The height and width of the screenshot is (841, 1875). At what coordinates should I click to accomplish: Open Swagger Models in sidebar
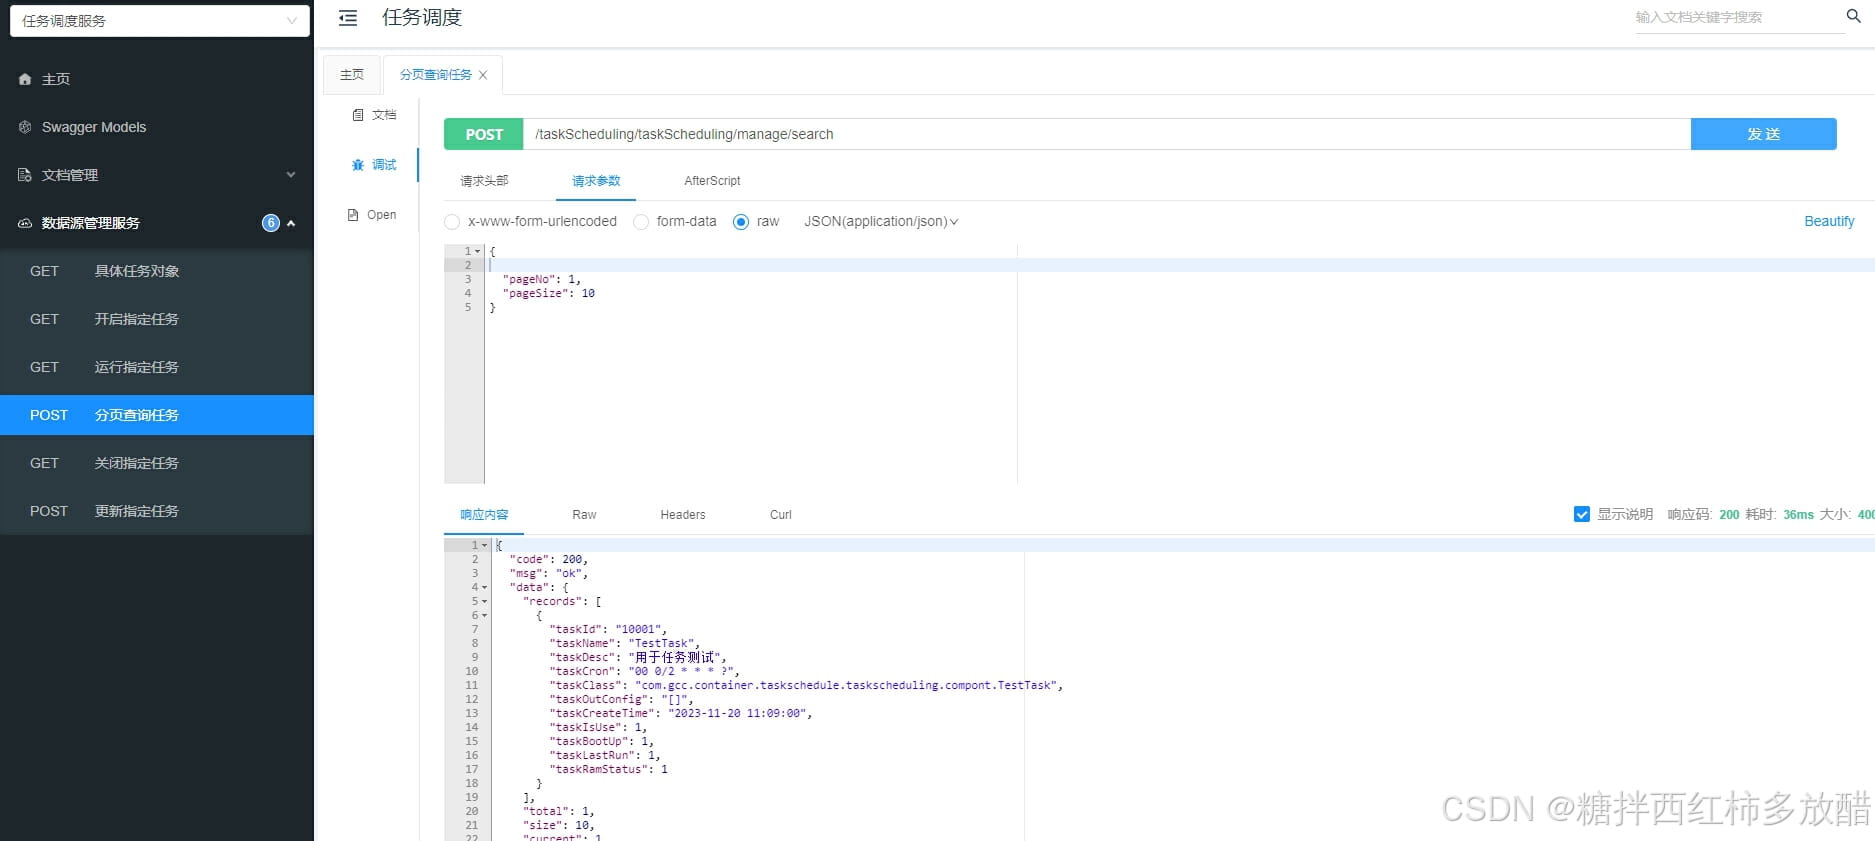[157, 127]
